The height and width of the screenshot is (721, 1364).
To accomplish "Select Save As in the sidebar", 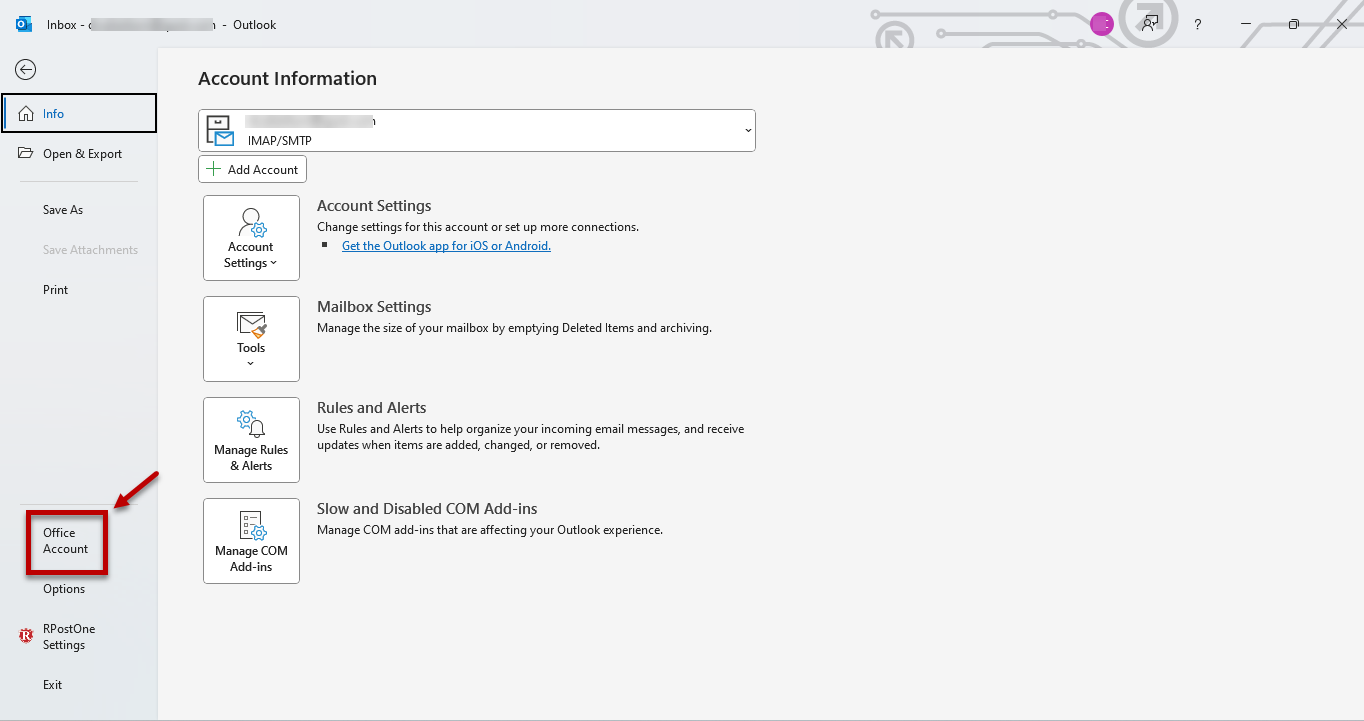I will pos(63,210).
